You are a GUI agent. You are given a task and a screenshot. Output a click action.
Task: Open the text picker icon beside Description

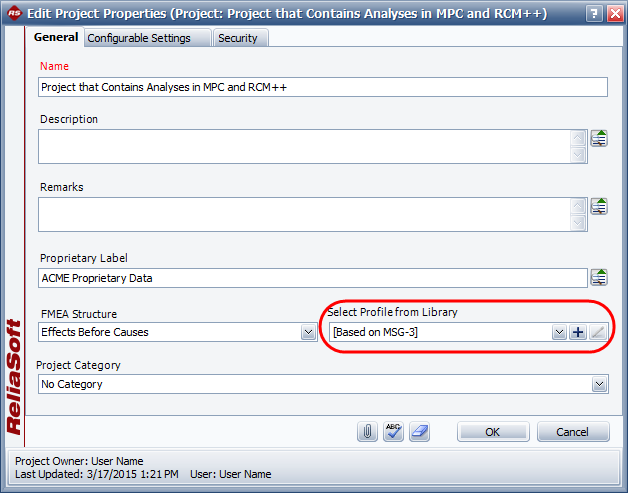click(x=599, y=139)
